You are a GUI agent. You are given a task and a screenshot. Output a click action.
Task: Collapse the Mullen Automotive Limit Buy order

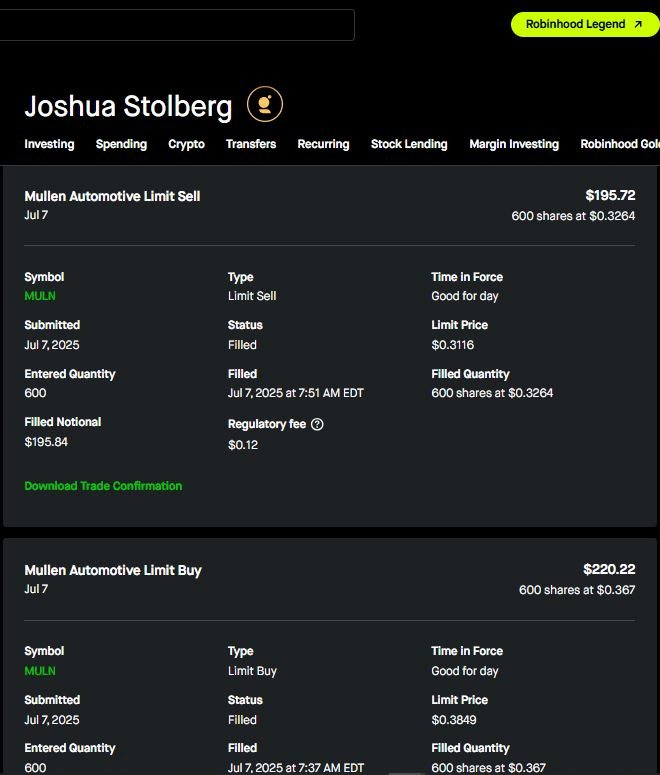113,571
